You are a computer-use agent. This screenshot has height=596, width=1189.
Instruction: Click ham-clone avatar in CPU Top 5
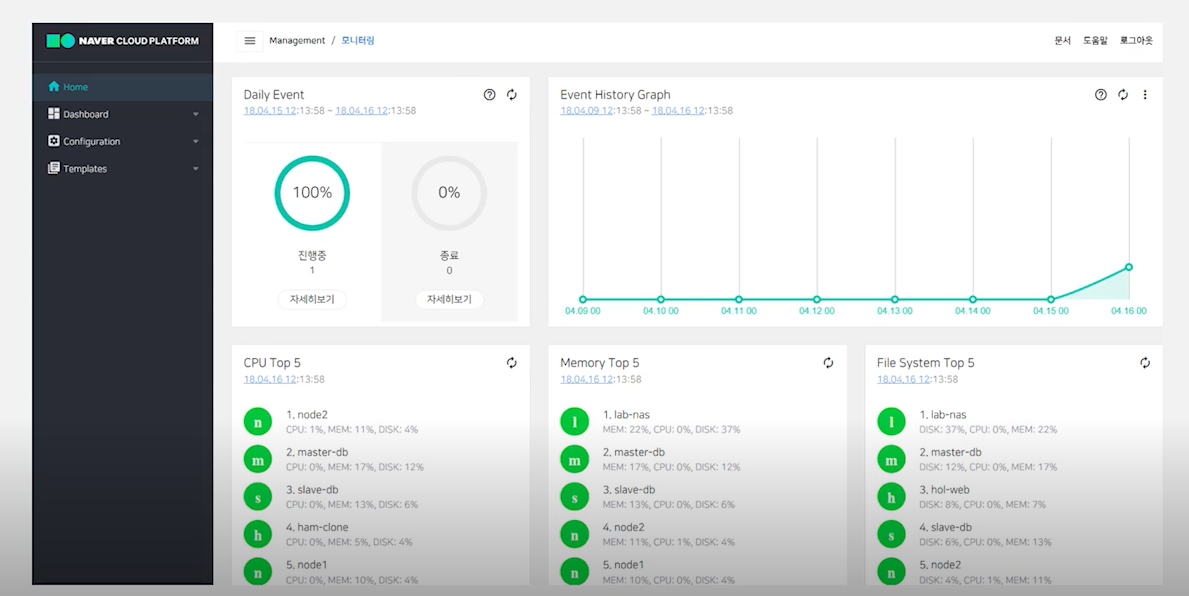point(258,535)
